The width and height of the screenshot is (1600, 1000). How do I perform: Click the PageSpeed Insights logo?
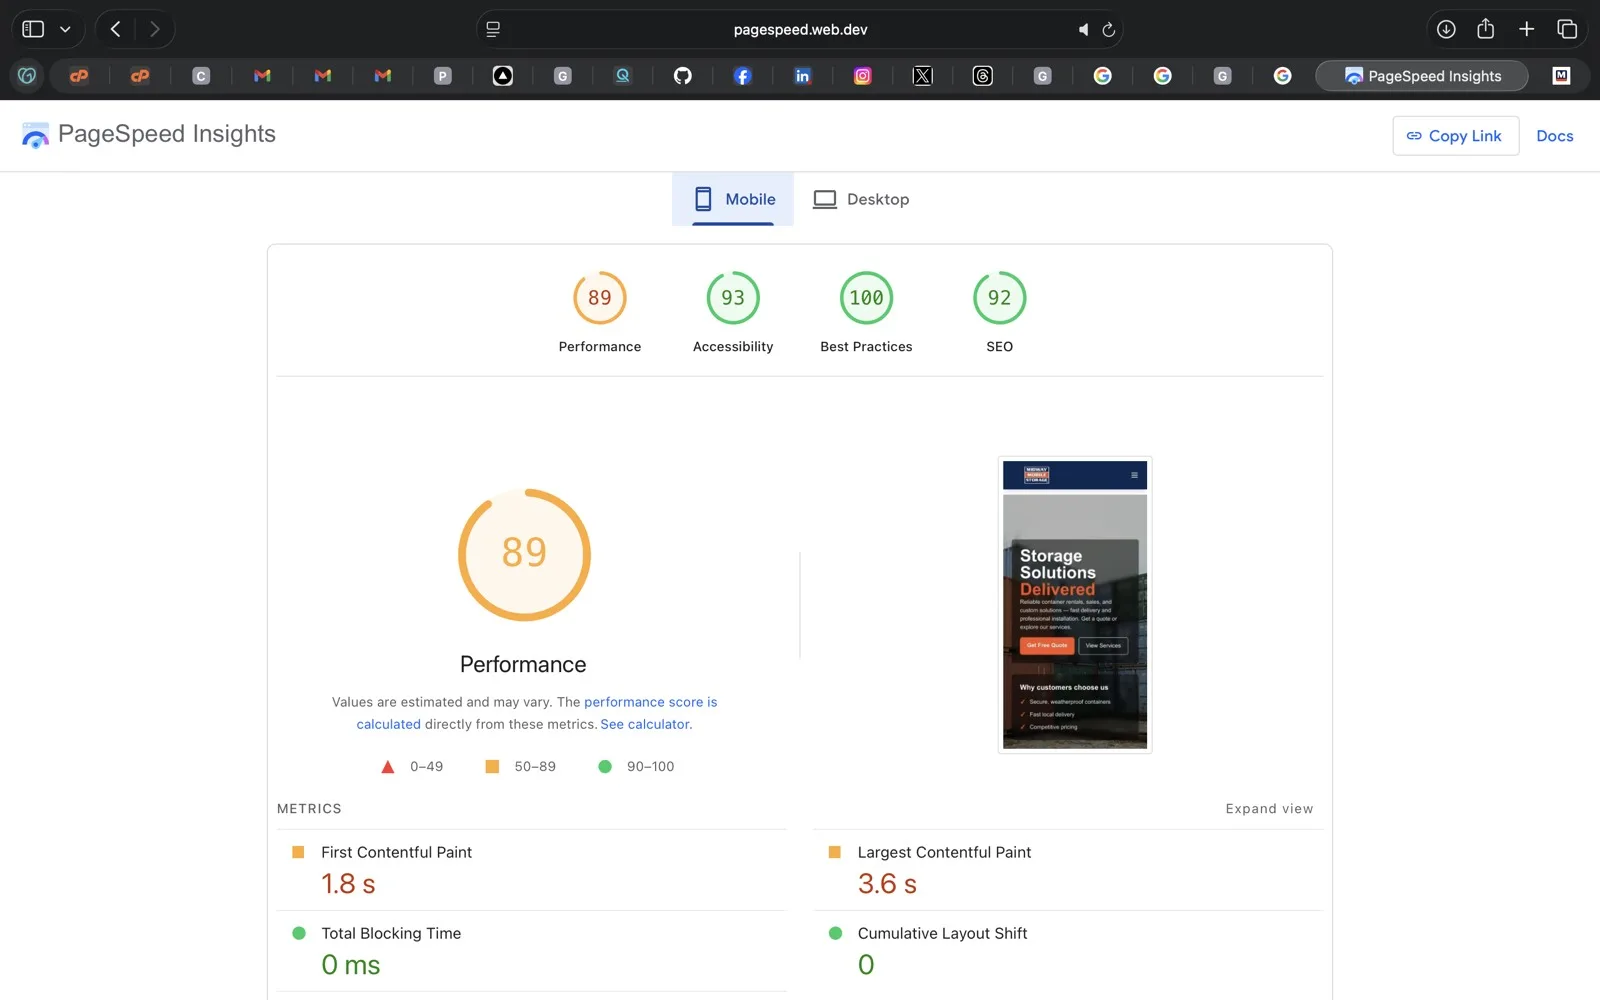pos(35,134)
